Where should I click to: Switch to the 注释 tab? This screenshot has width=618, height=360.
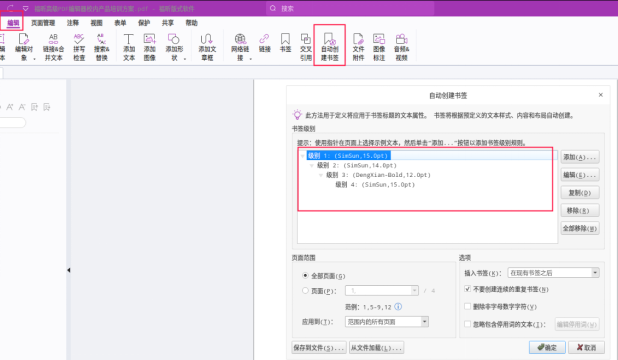(73, 23)
